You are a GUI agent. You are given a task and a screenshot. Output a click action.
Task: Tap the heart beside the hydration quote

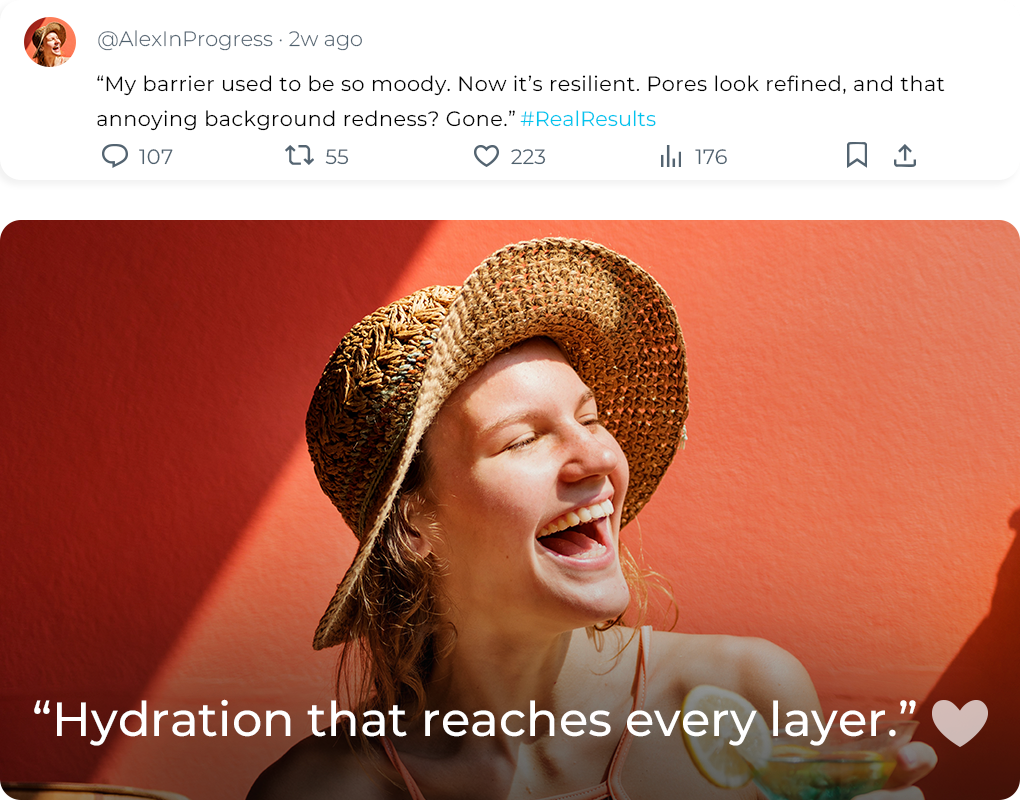[x=960, y=722]
